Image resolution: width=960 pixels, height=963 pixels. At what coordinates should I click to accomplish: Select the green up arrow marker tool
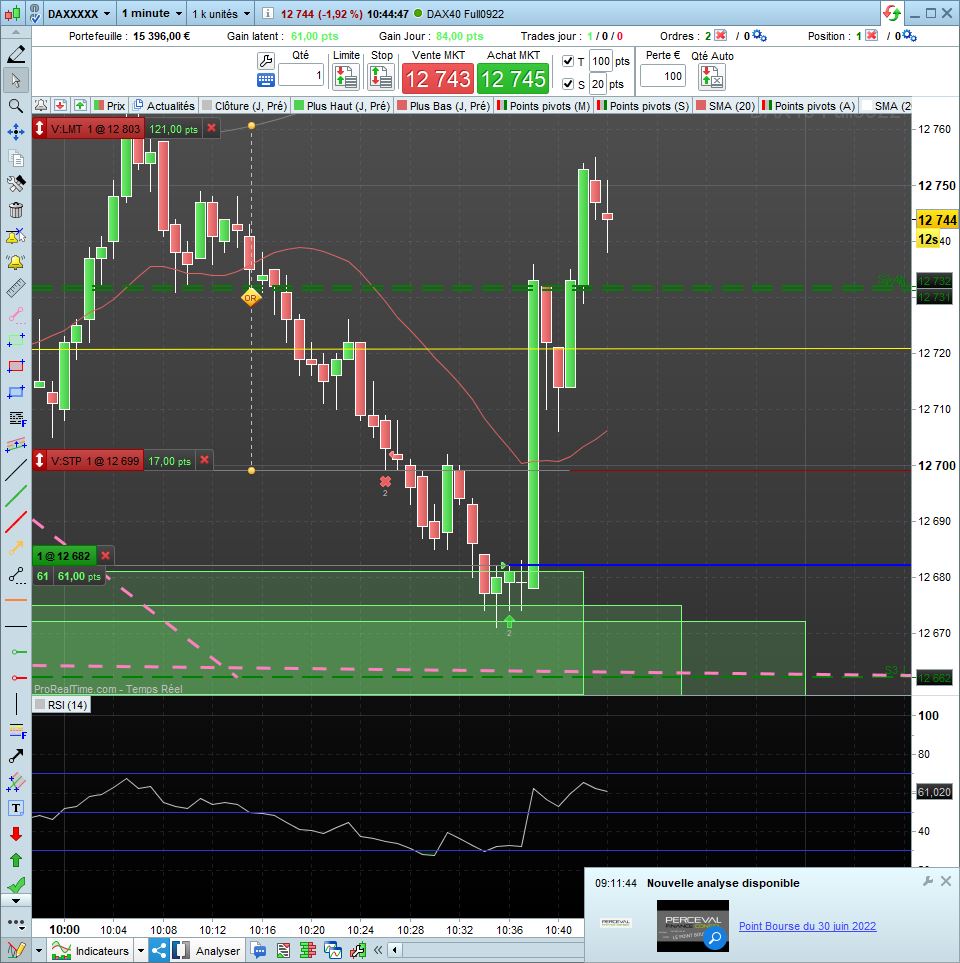(x=16, y=860)
